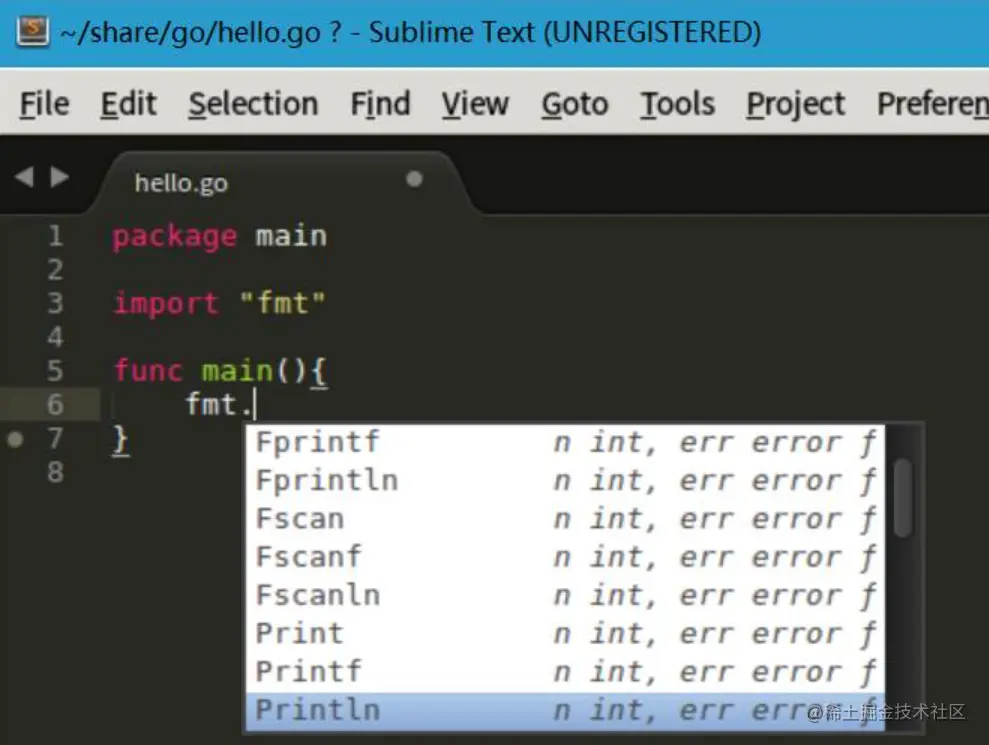The image size is (989, 745).
Task: Click the autocomplete popup scrollbar thumb
Action: pyautogui.click(x=902, y=497)
